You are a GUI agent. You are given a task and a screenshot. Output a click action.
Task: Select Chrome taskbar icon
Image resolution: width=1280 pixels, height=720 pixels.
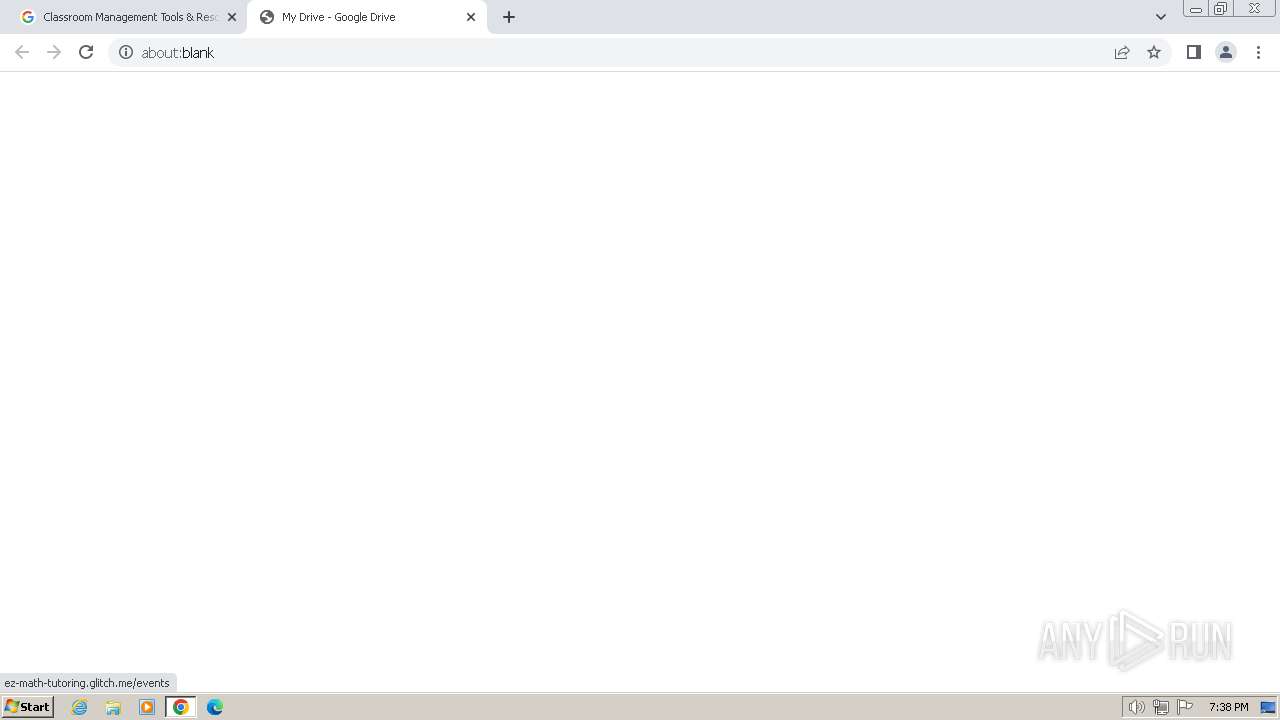pyautogui.click(x=181, y=707)
